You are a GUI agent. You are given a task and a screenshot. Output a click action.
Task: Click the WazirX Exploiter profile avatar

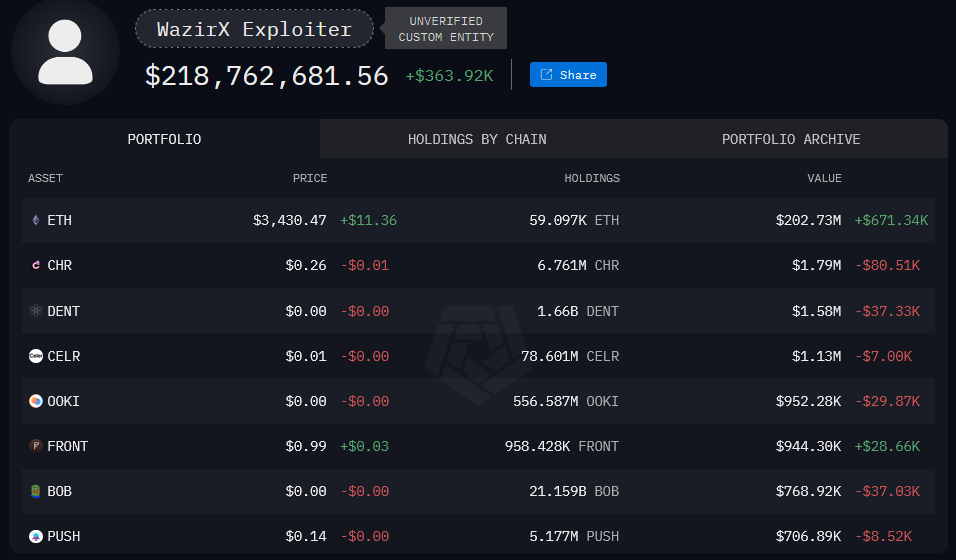click(x=65, y=51)
